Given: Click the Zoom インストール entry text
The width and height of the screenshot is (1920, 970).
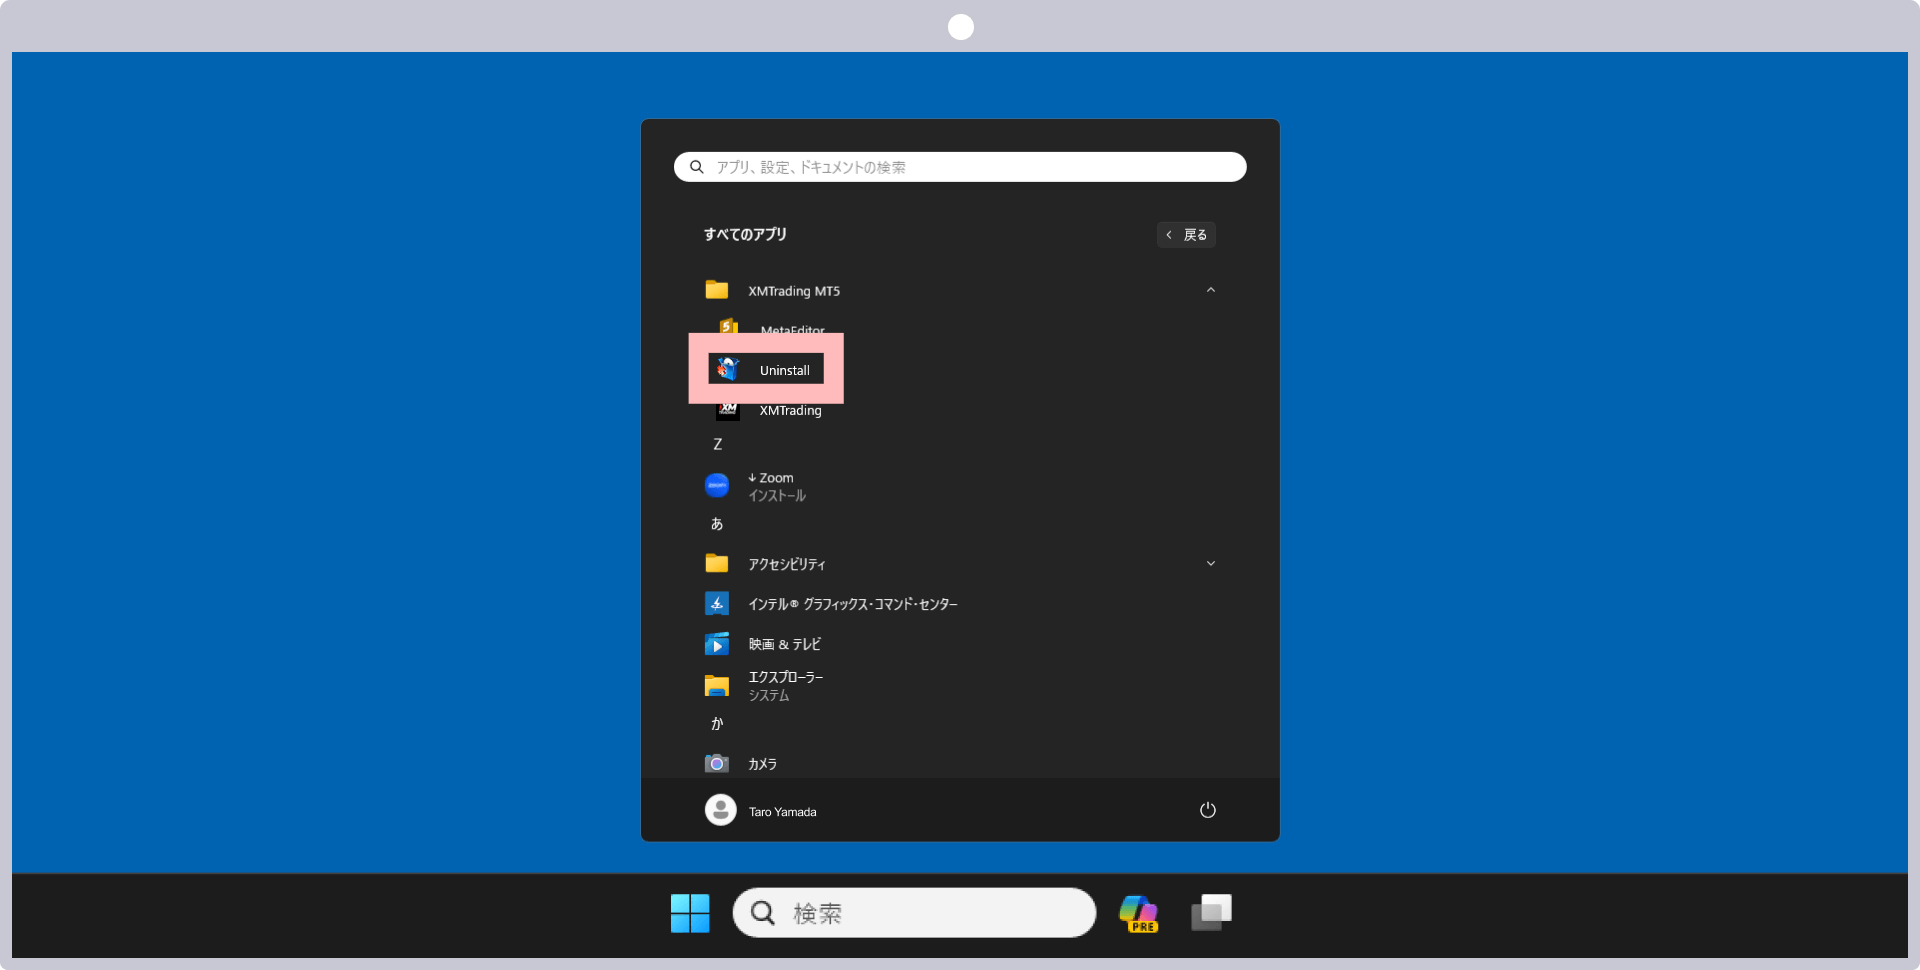Looking at the screenshot, I should click(777, 487).
